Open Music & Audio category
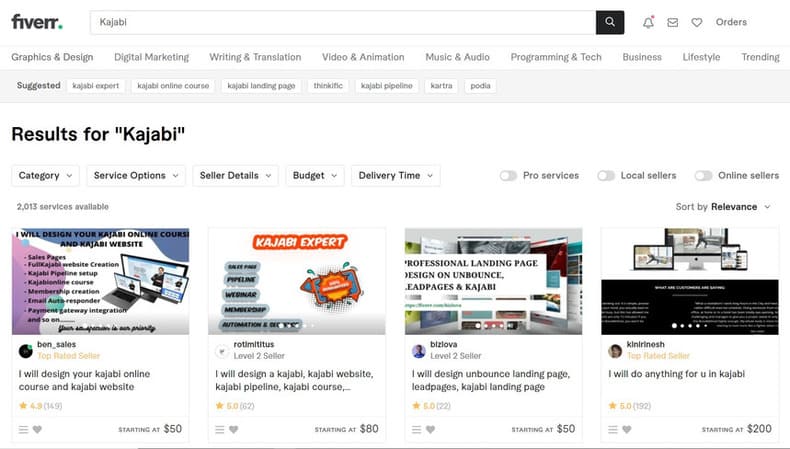Image resolution: width=790 pixels, height=449 pixels. (x=457, y=57)
